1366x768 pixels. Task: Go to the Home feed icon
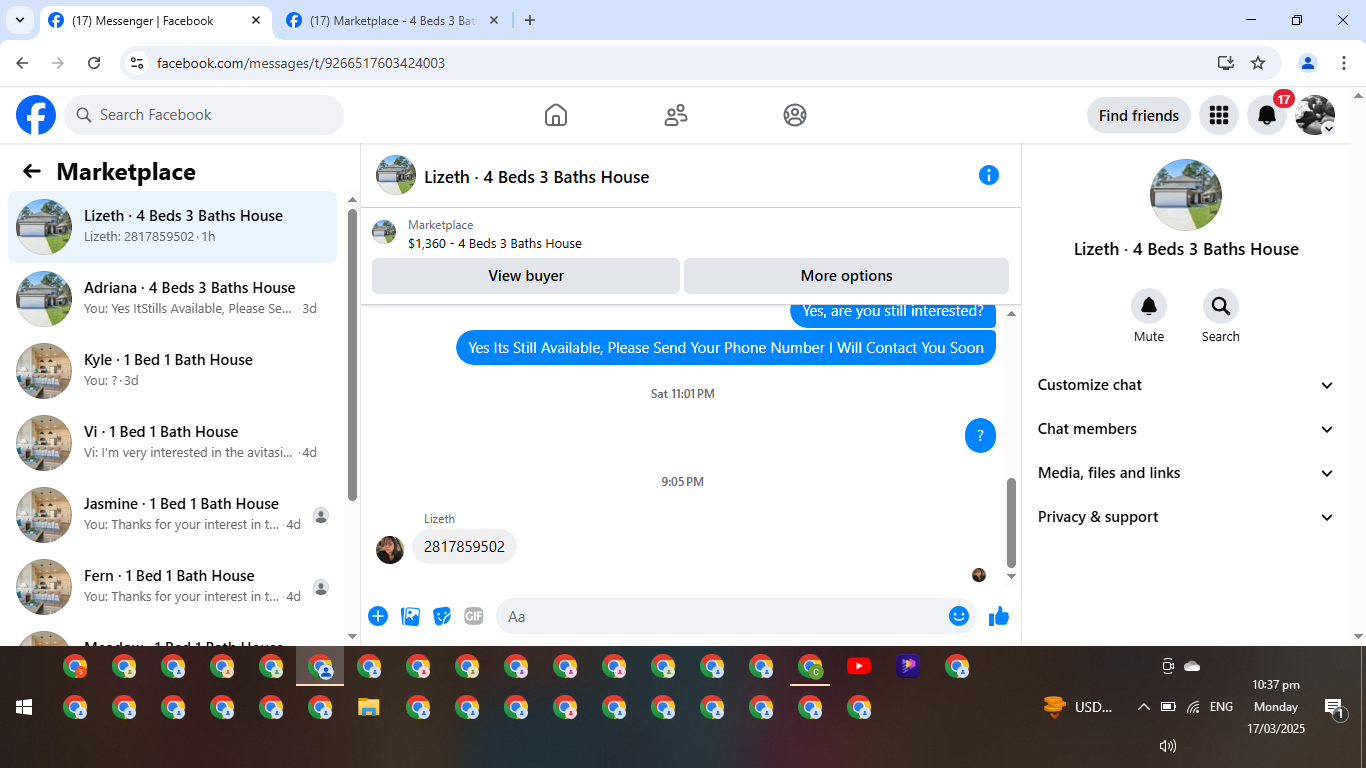(556, 115)
